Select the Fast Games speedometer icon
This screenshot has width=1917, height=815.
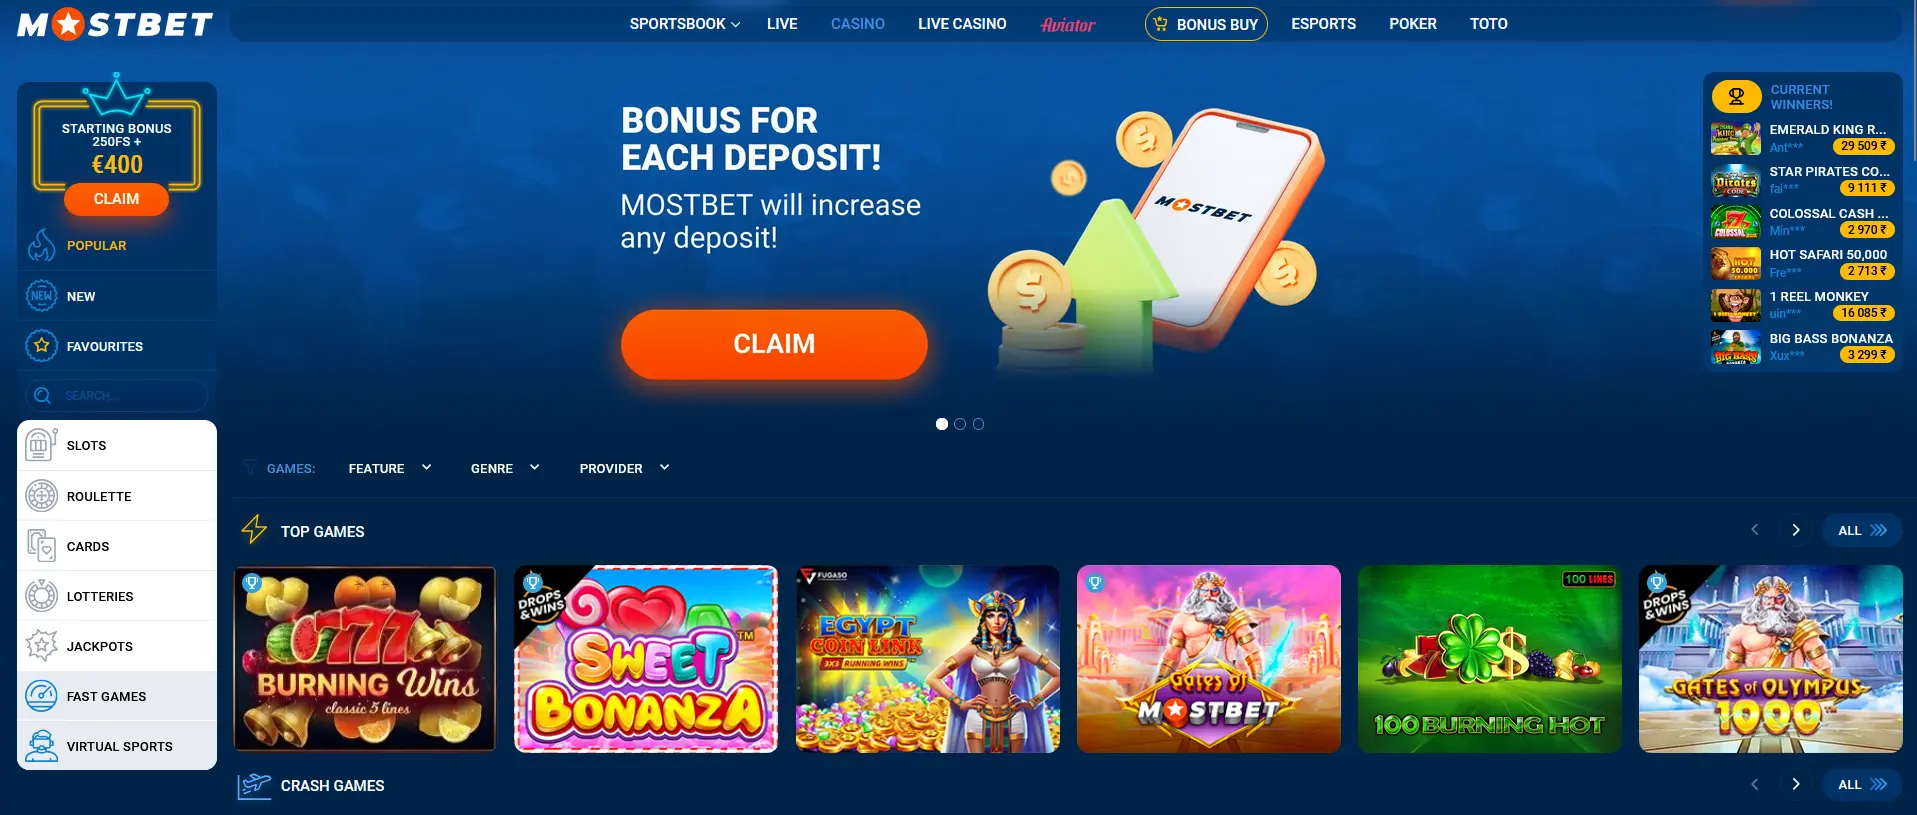coord(41,696)
